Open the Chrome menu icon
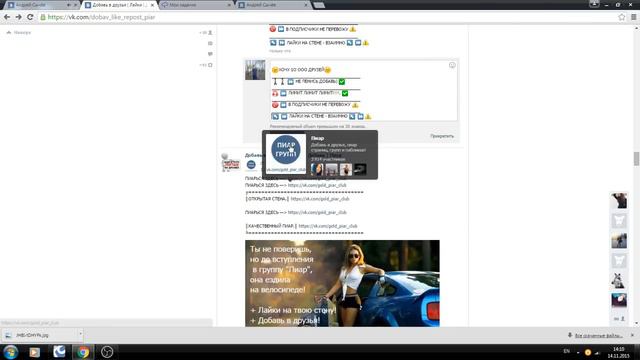The height and width of the screenshot is (360, 640). pos(633,17)
